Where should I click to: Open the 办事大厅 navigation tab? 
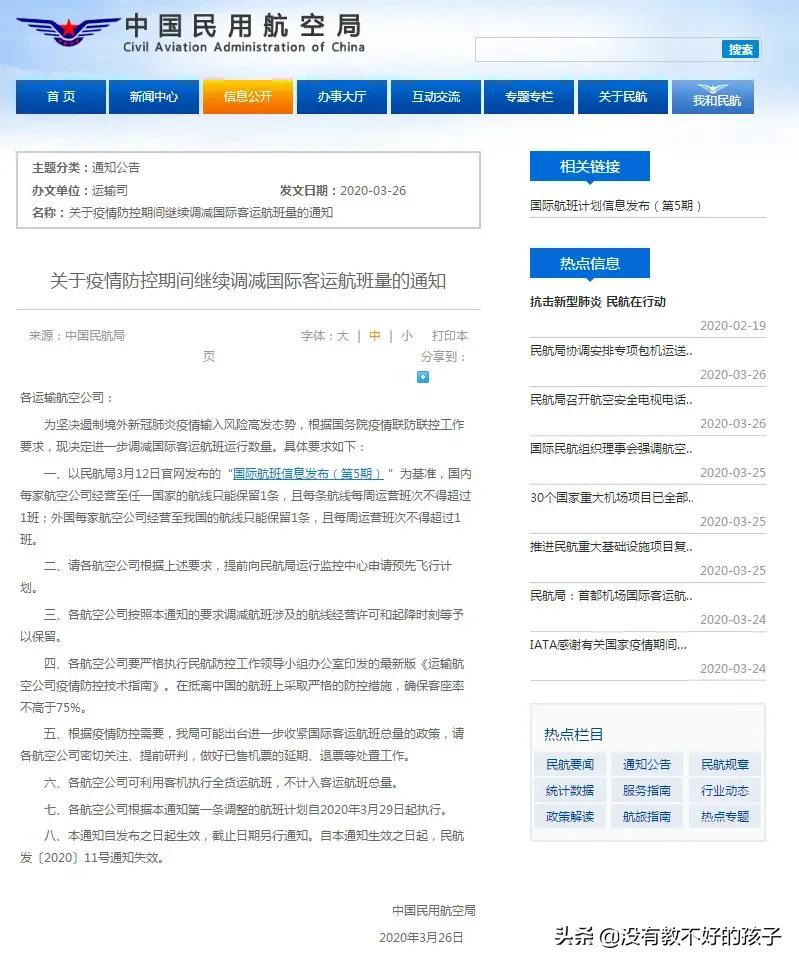point(342,97)
